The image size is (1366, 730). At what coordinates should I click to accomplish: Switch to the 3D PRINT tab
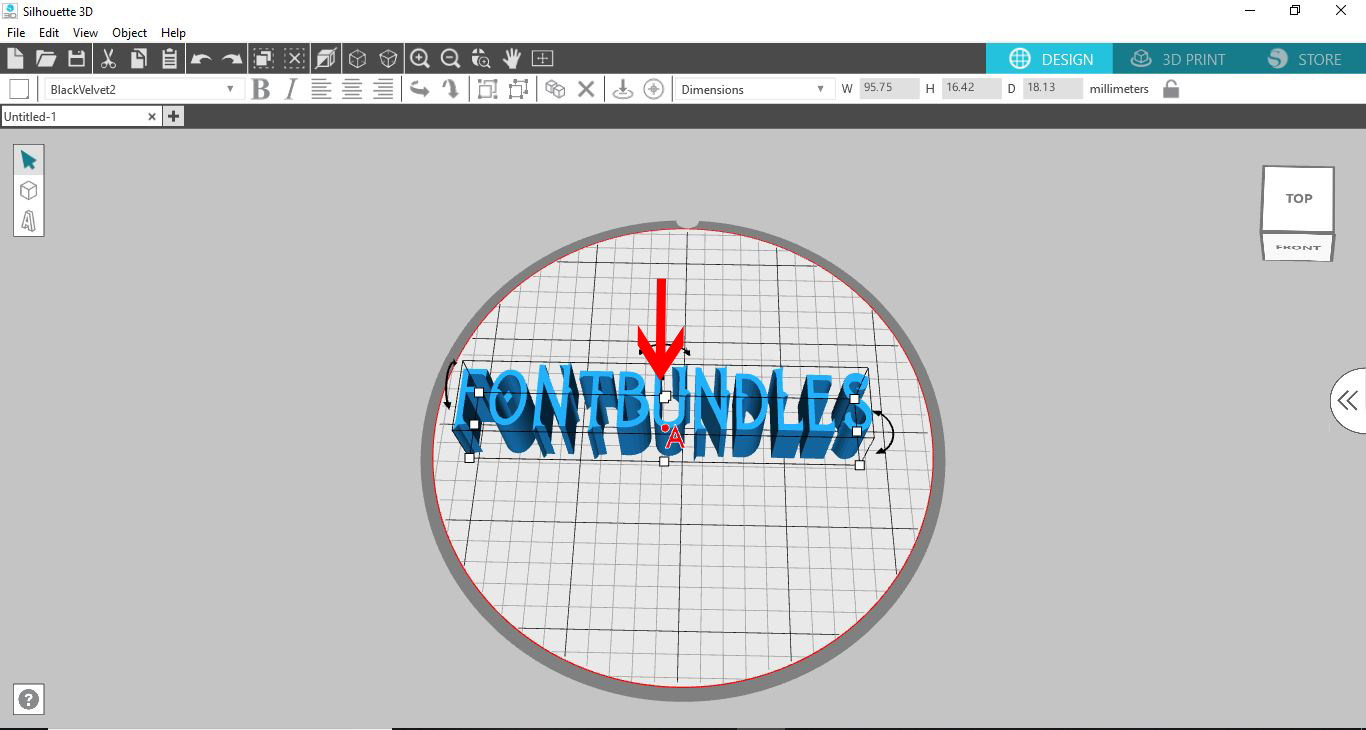point(1177,58)
